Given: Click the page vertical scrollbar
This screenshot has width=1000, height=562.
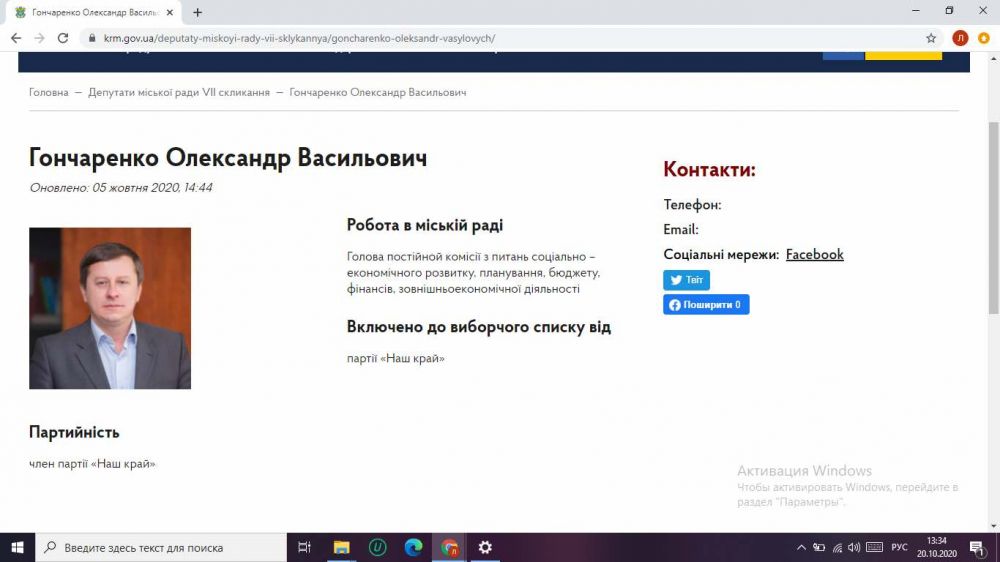Looking at the screenshot, I should (x=994, y=217).
